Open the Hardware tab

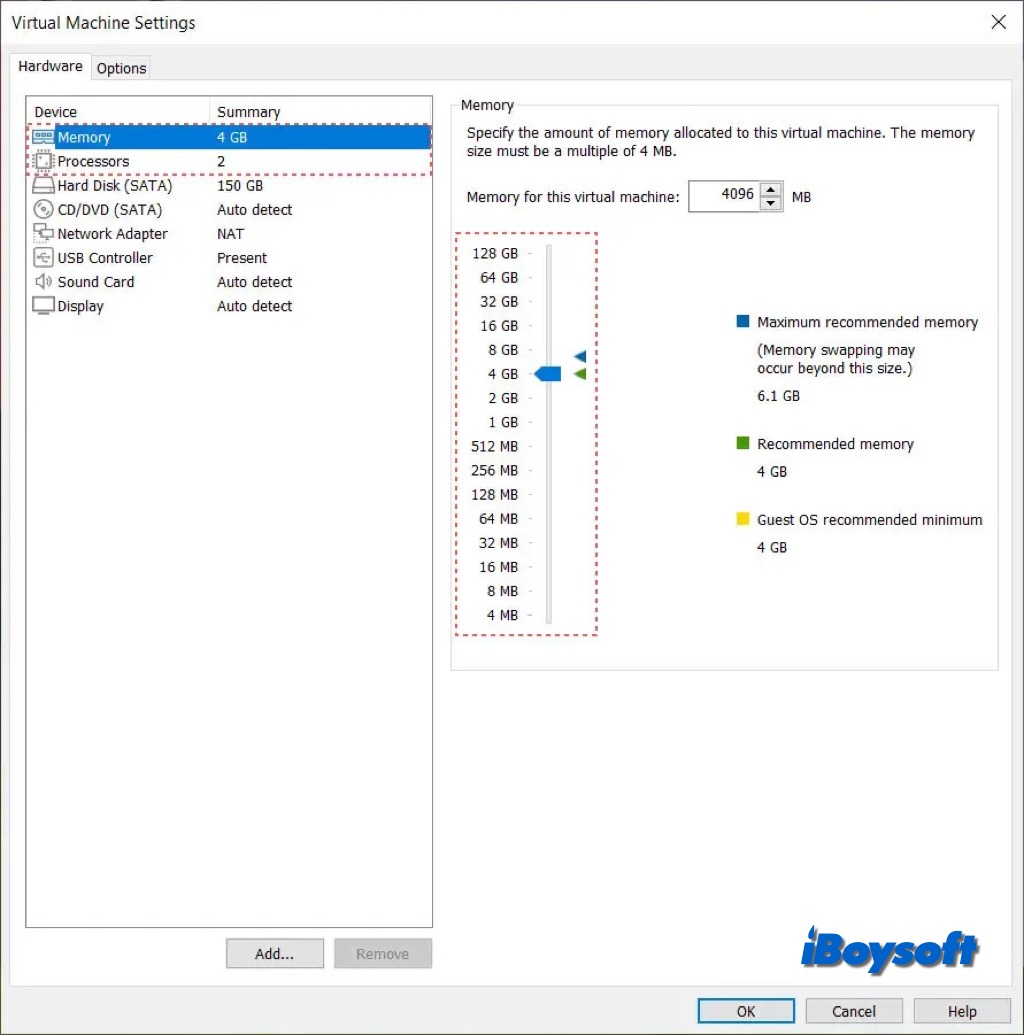click(50, 66)
